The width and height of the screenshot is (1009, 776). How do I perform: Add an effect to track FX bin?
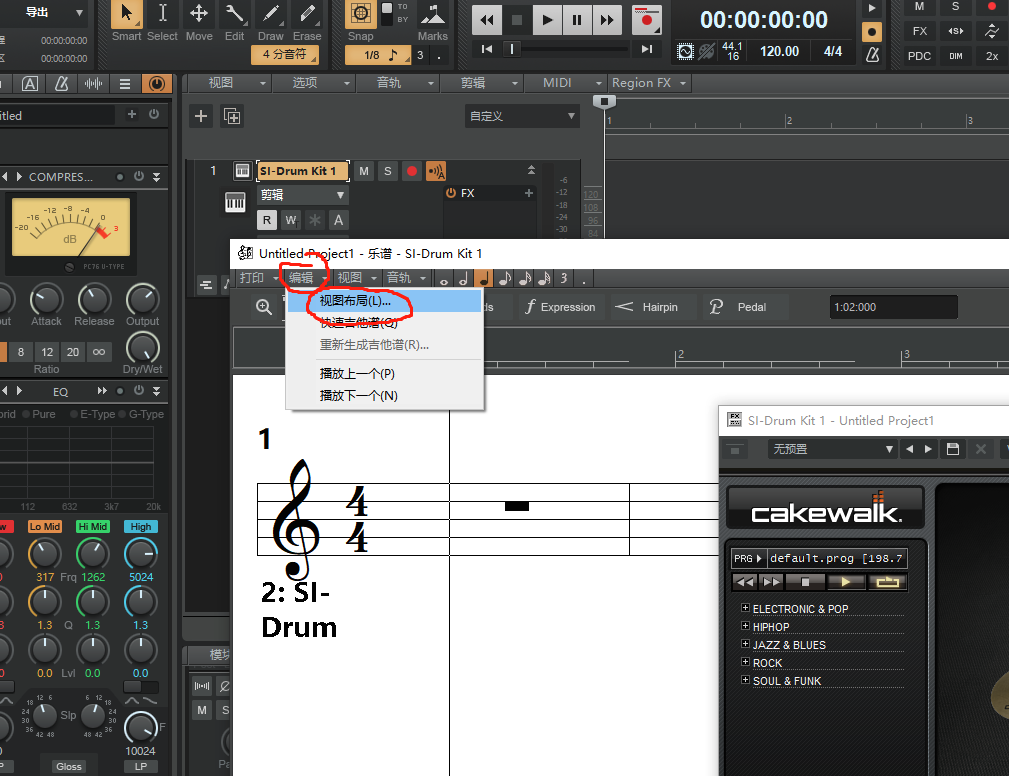pos(528,193)
